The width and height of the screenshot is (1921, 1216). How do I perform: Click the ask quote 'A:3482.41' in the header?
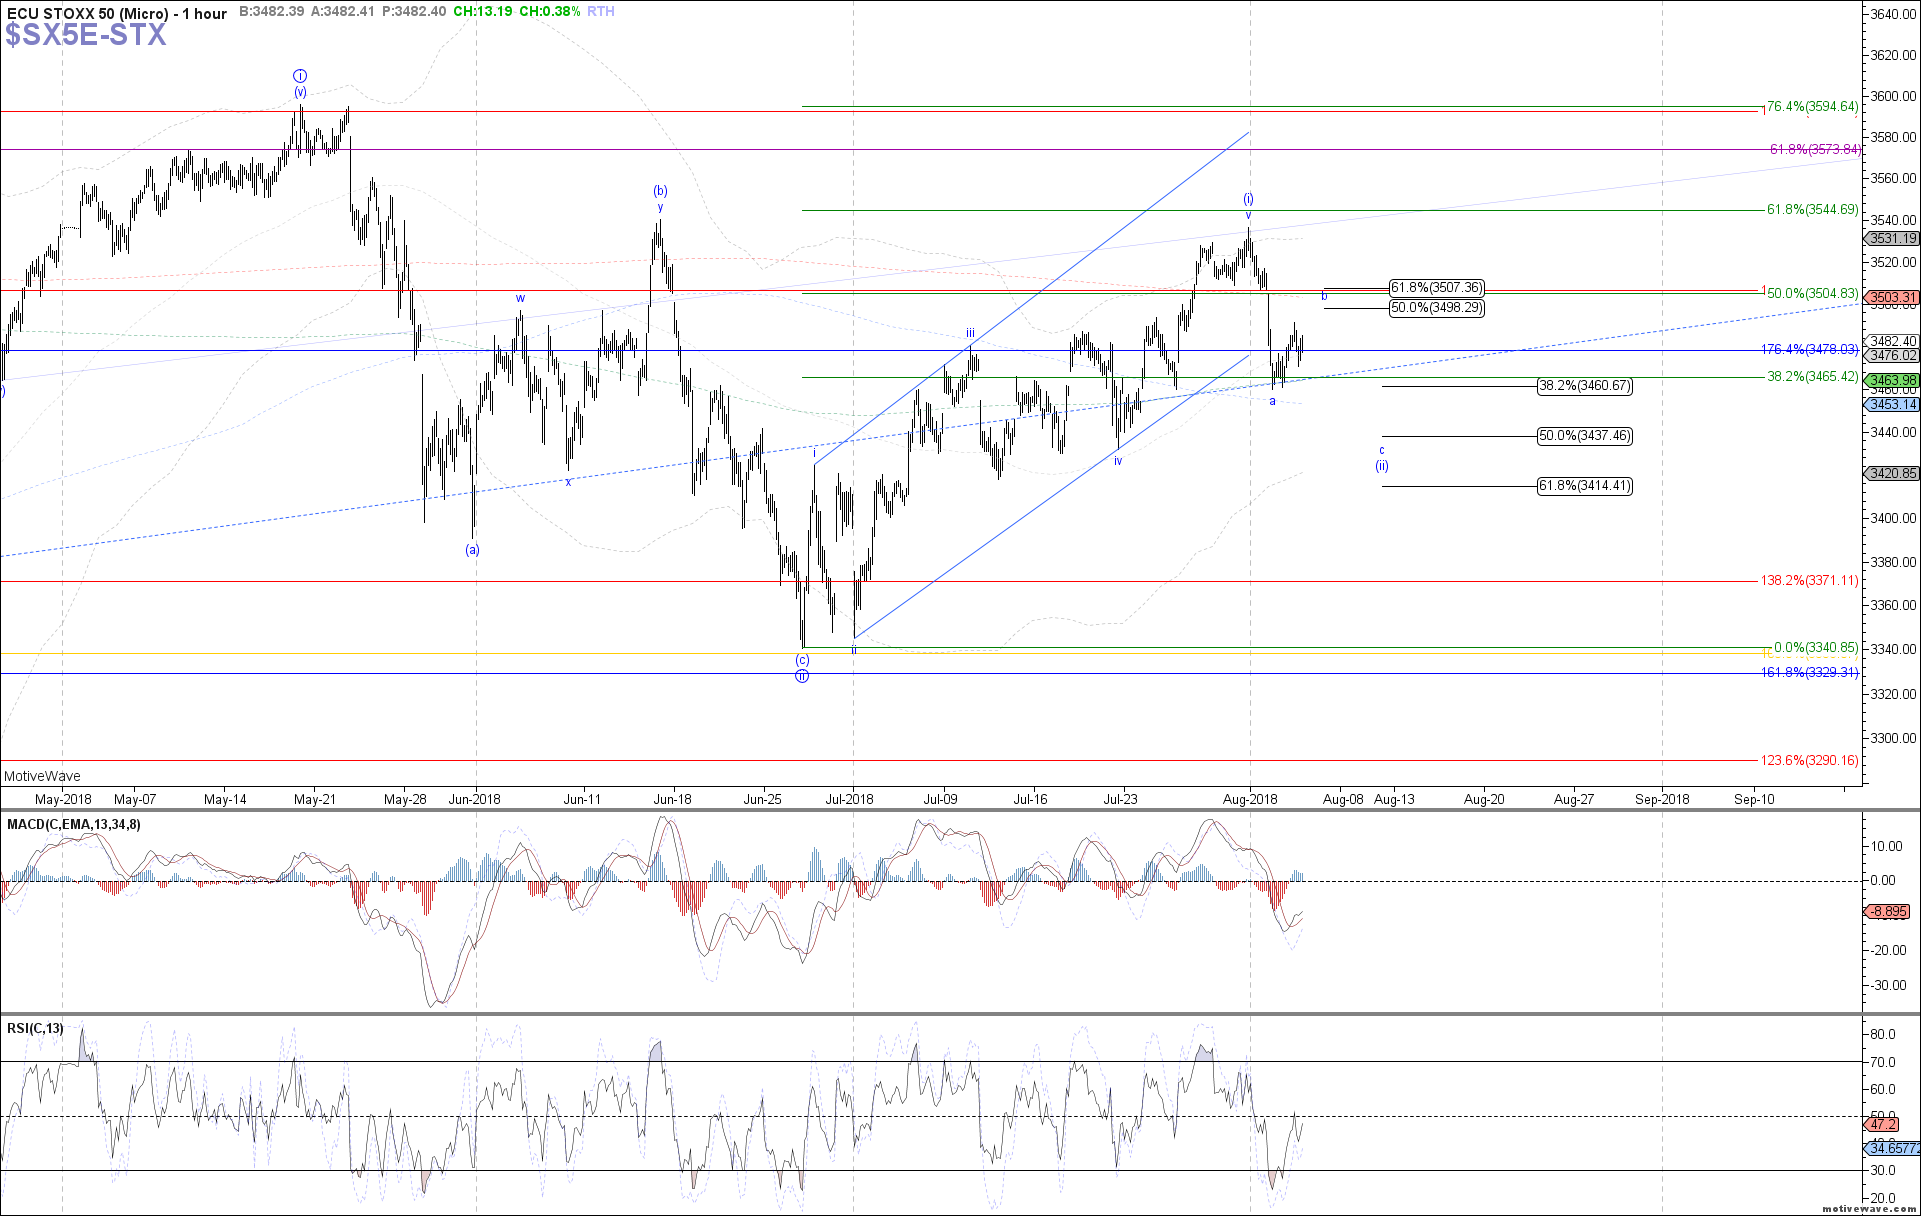[343, 12]
